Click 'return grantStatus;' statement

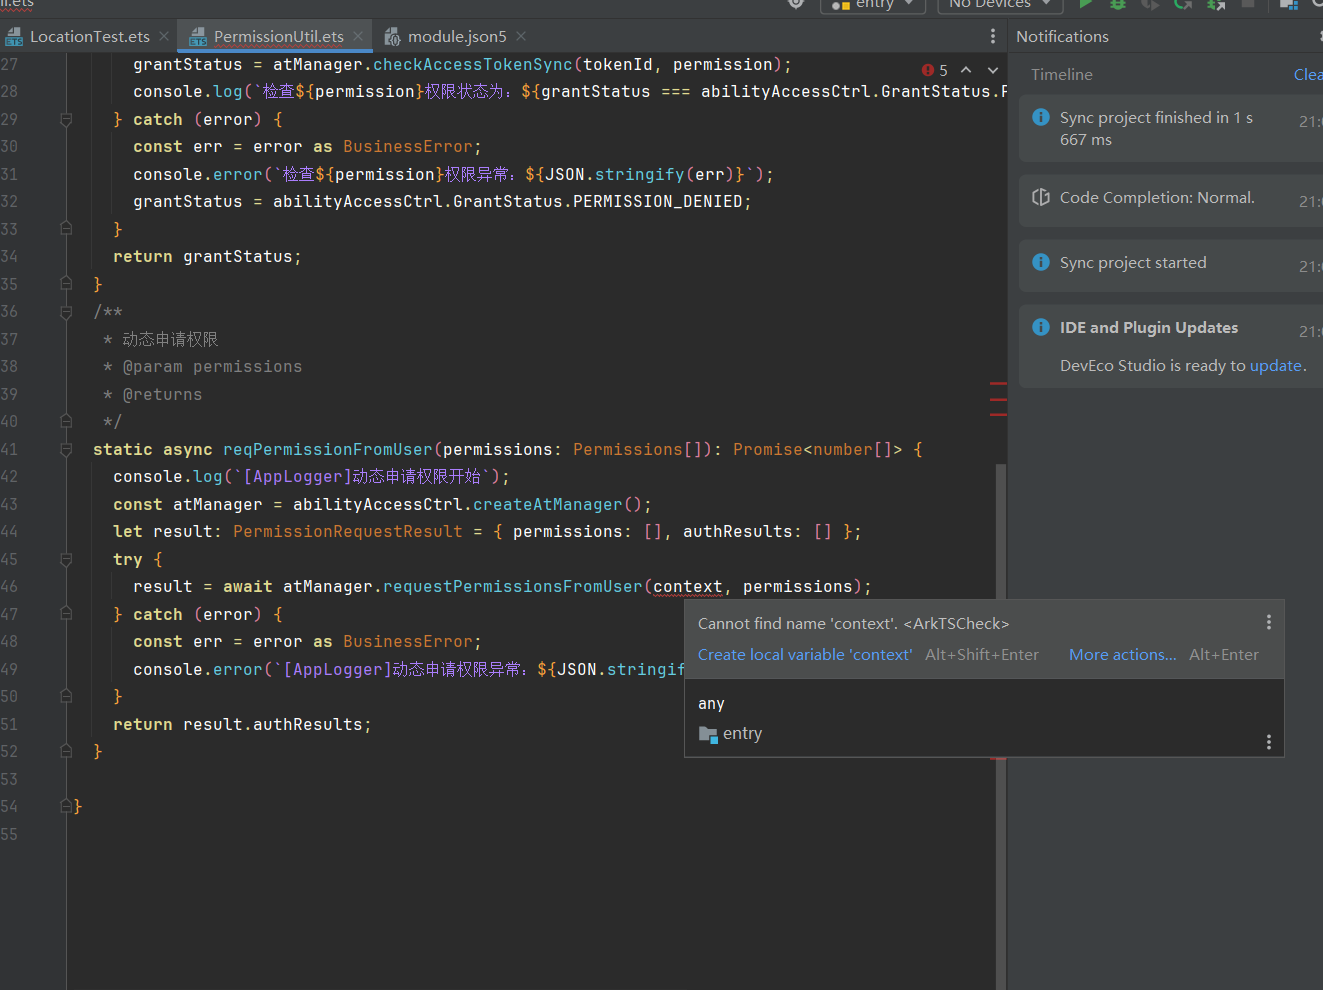tap(207, 257)
